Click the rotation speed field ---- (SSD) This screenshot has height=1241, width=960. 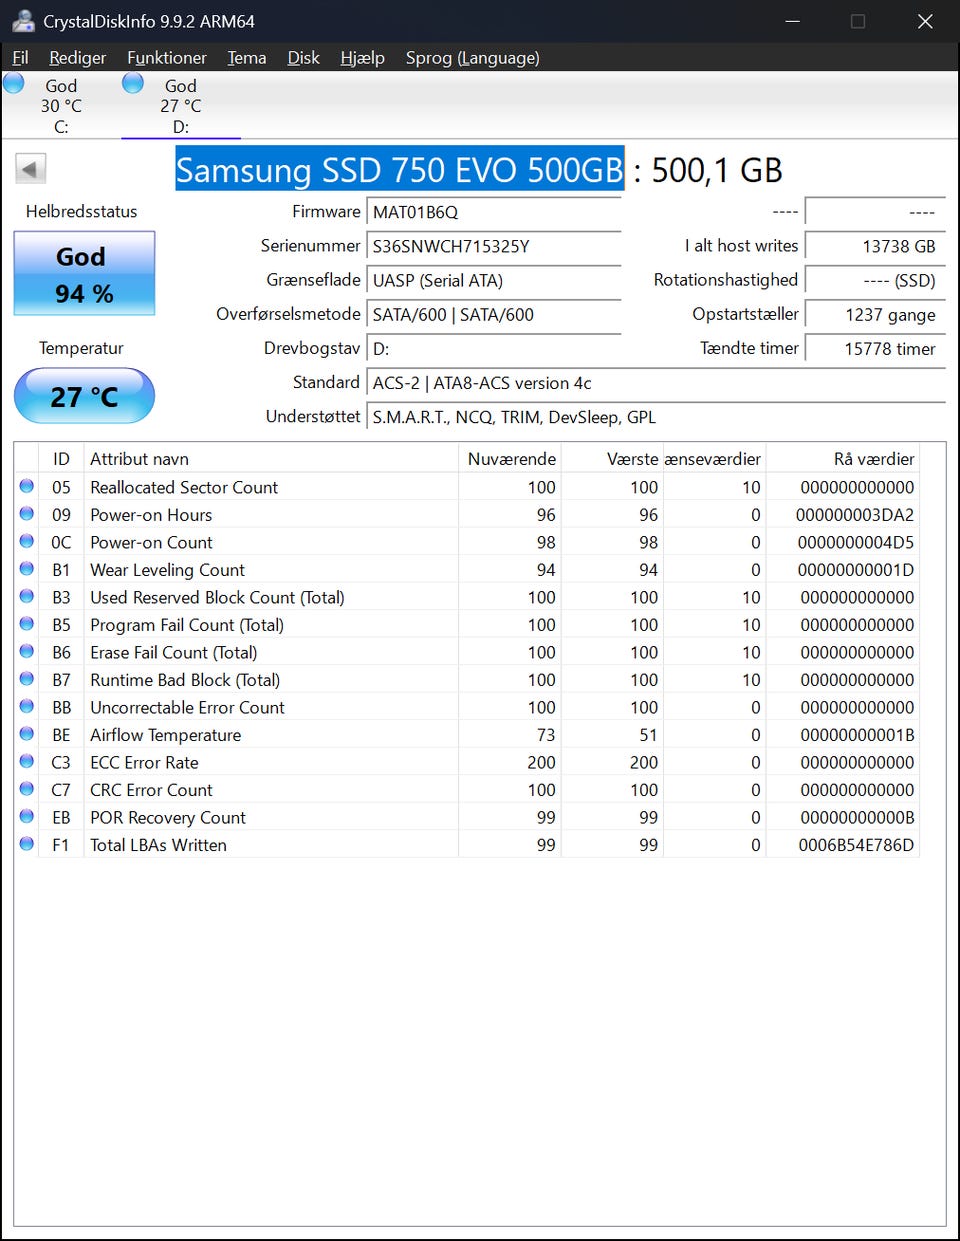tap(875, 280)
